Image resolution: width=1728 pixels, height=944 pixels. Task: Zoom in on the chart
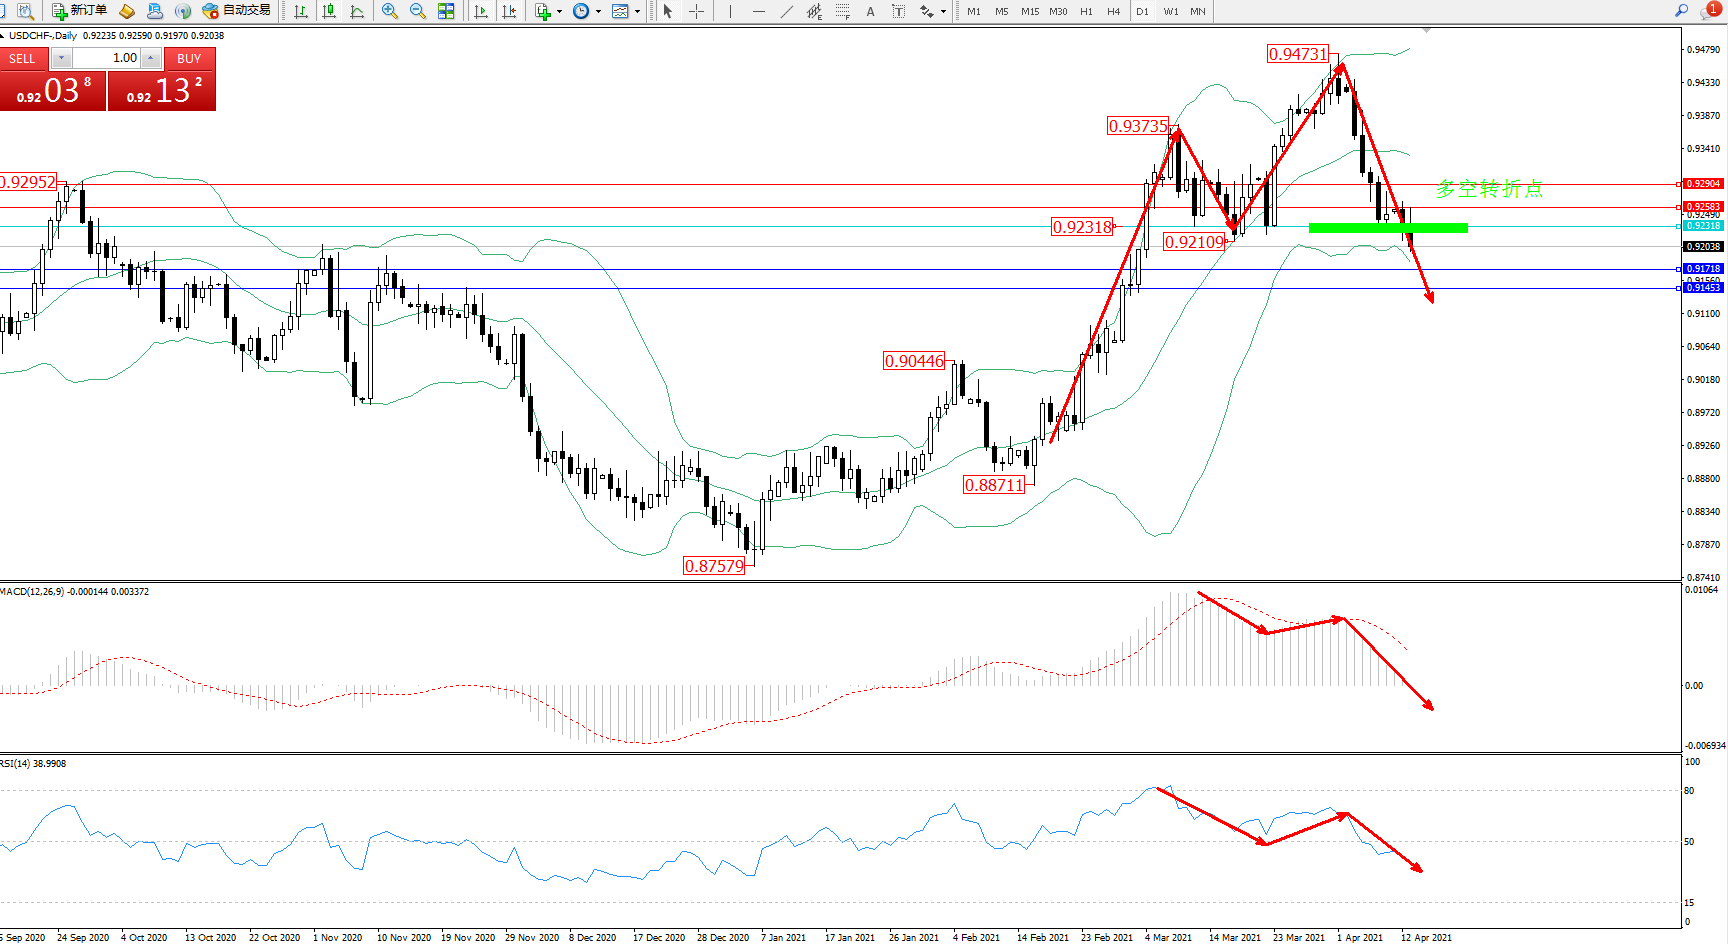[389, 11]
